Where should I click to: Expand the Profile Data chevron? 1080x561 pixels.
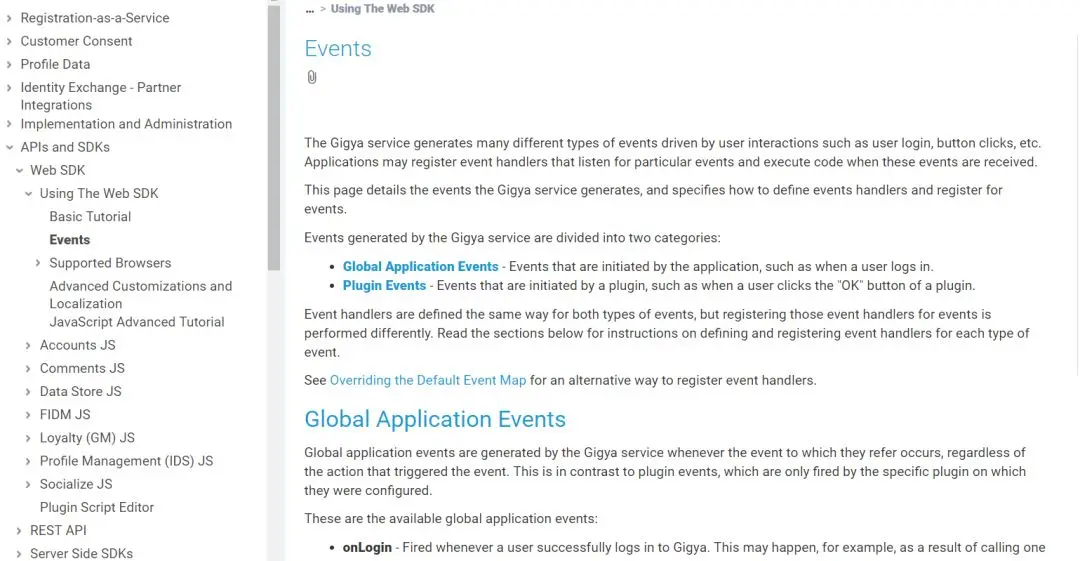point(9,64)
